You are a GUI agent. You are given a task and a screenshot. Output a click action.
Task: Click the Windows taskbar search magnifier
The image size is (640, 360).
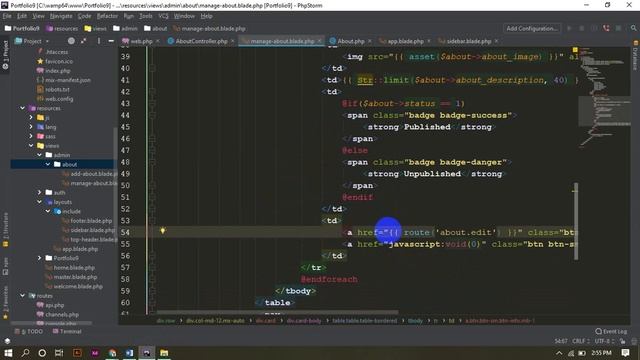point(25,353)
